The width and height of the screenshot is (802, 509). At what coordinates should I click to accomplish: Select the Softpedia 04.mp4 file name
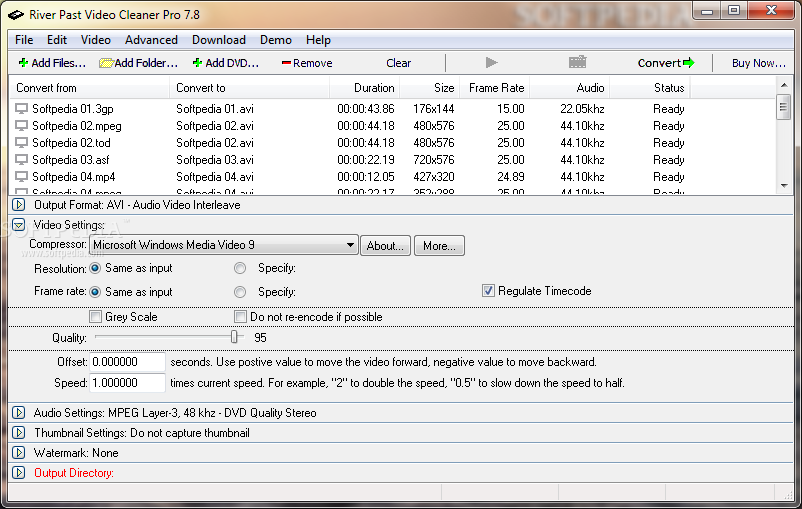74,176
